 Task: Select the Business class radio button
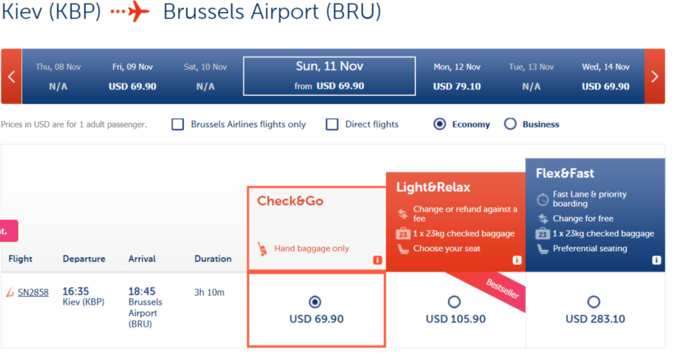510,124
